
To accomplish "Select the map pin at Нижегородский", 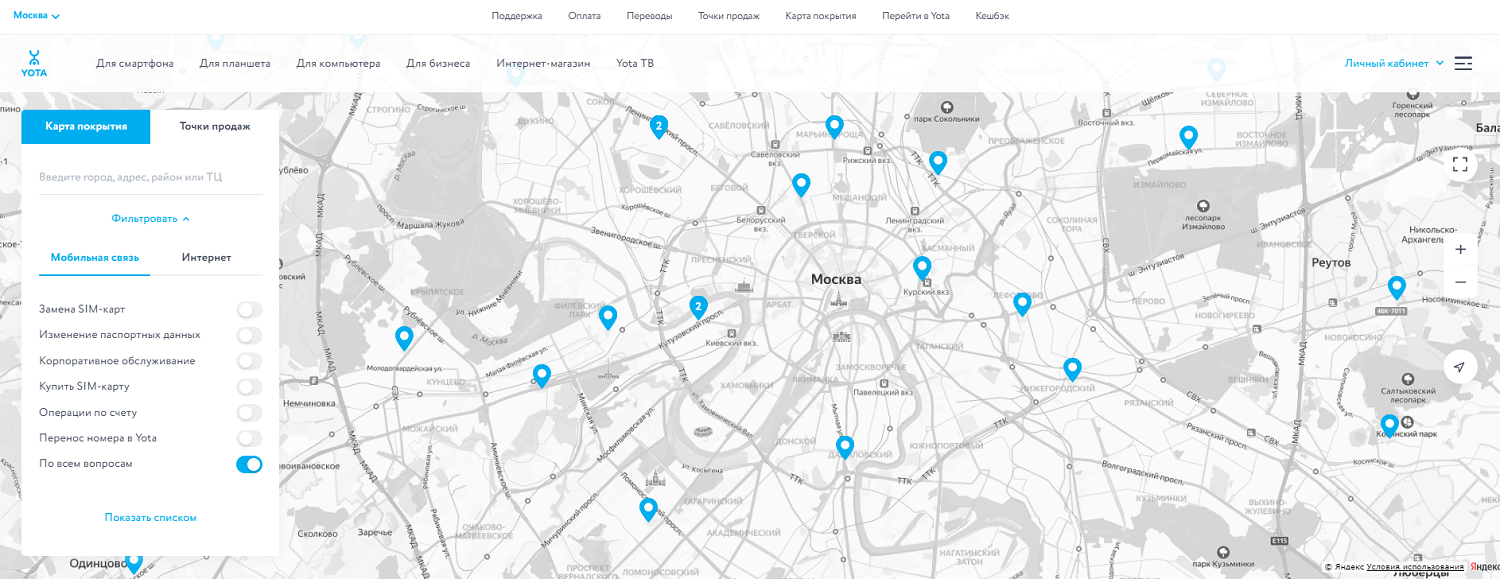I will 1073,369.
